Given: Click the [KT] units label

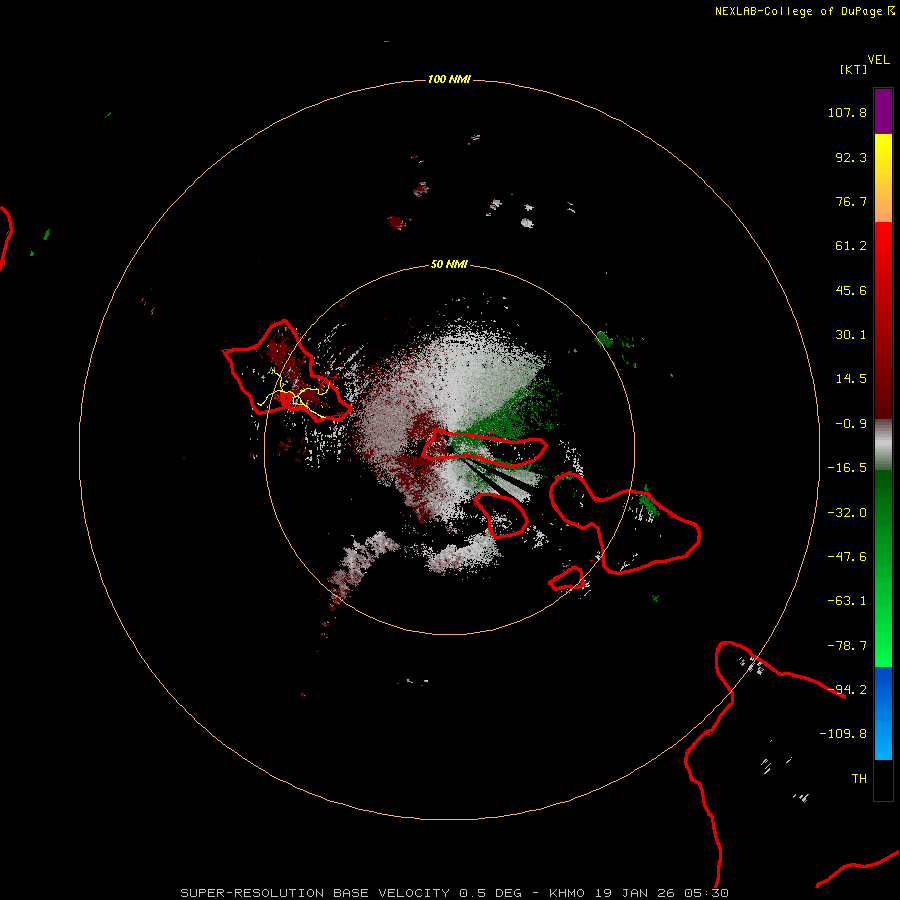Looking at the screenshot, I should click(x=854, y=69).
